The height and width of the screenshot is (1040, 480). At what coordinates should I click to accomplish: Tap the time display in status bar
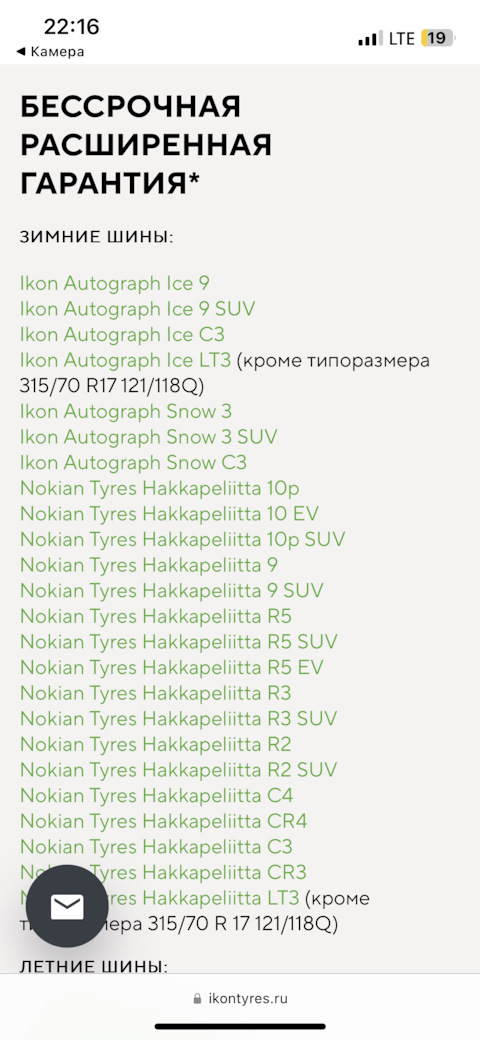(x=72, y=27)
